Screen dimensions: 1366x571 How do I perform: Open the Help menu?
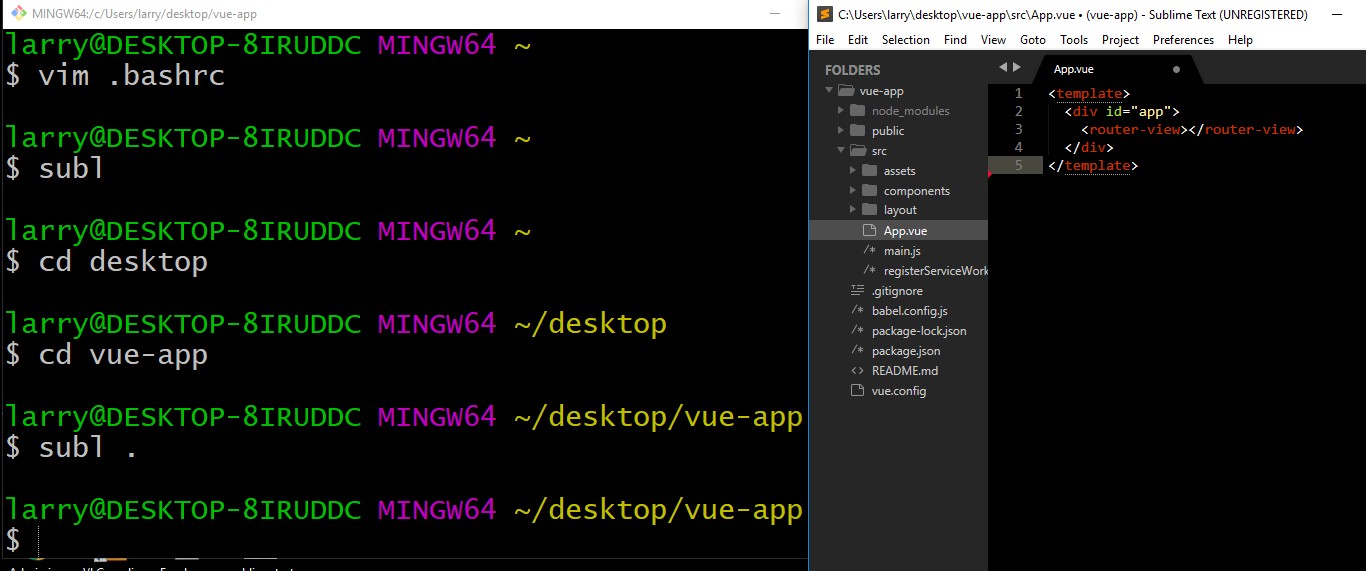[x=1240, y=40]
